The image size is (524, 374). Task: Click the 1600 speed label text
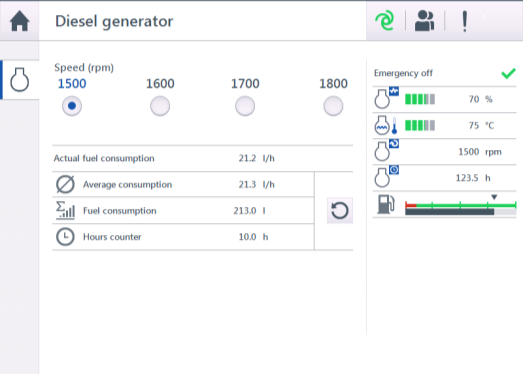pyautogui.click(x=160, y=84)
